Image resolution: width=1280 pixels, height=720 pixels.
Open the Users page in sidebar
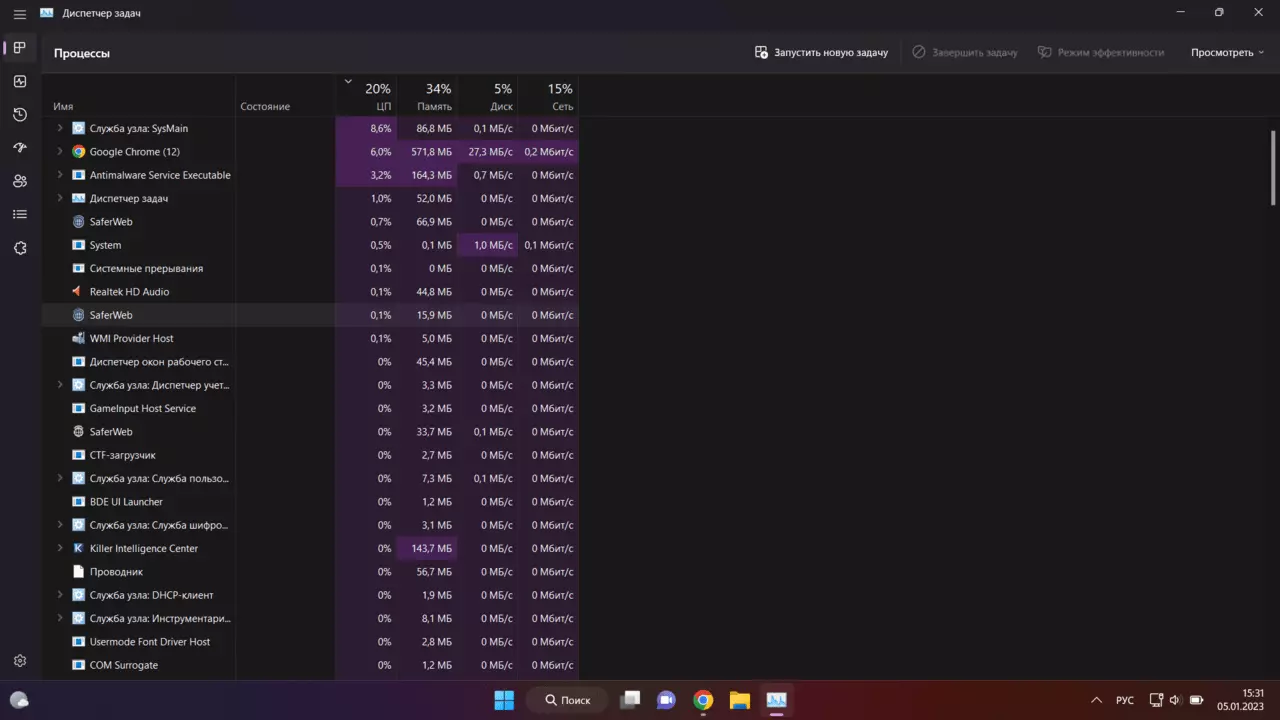point(20,181)
